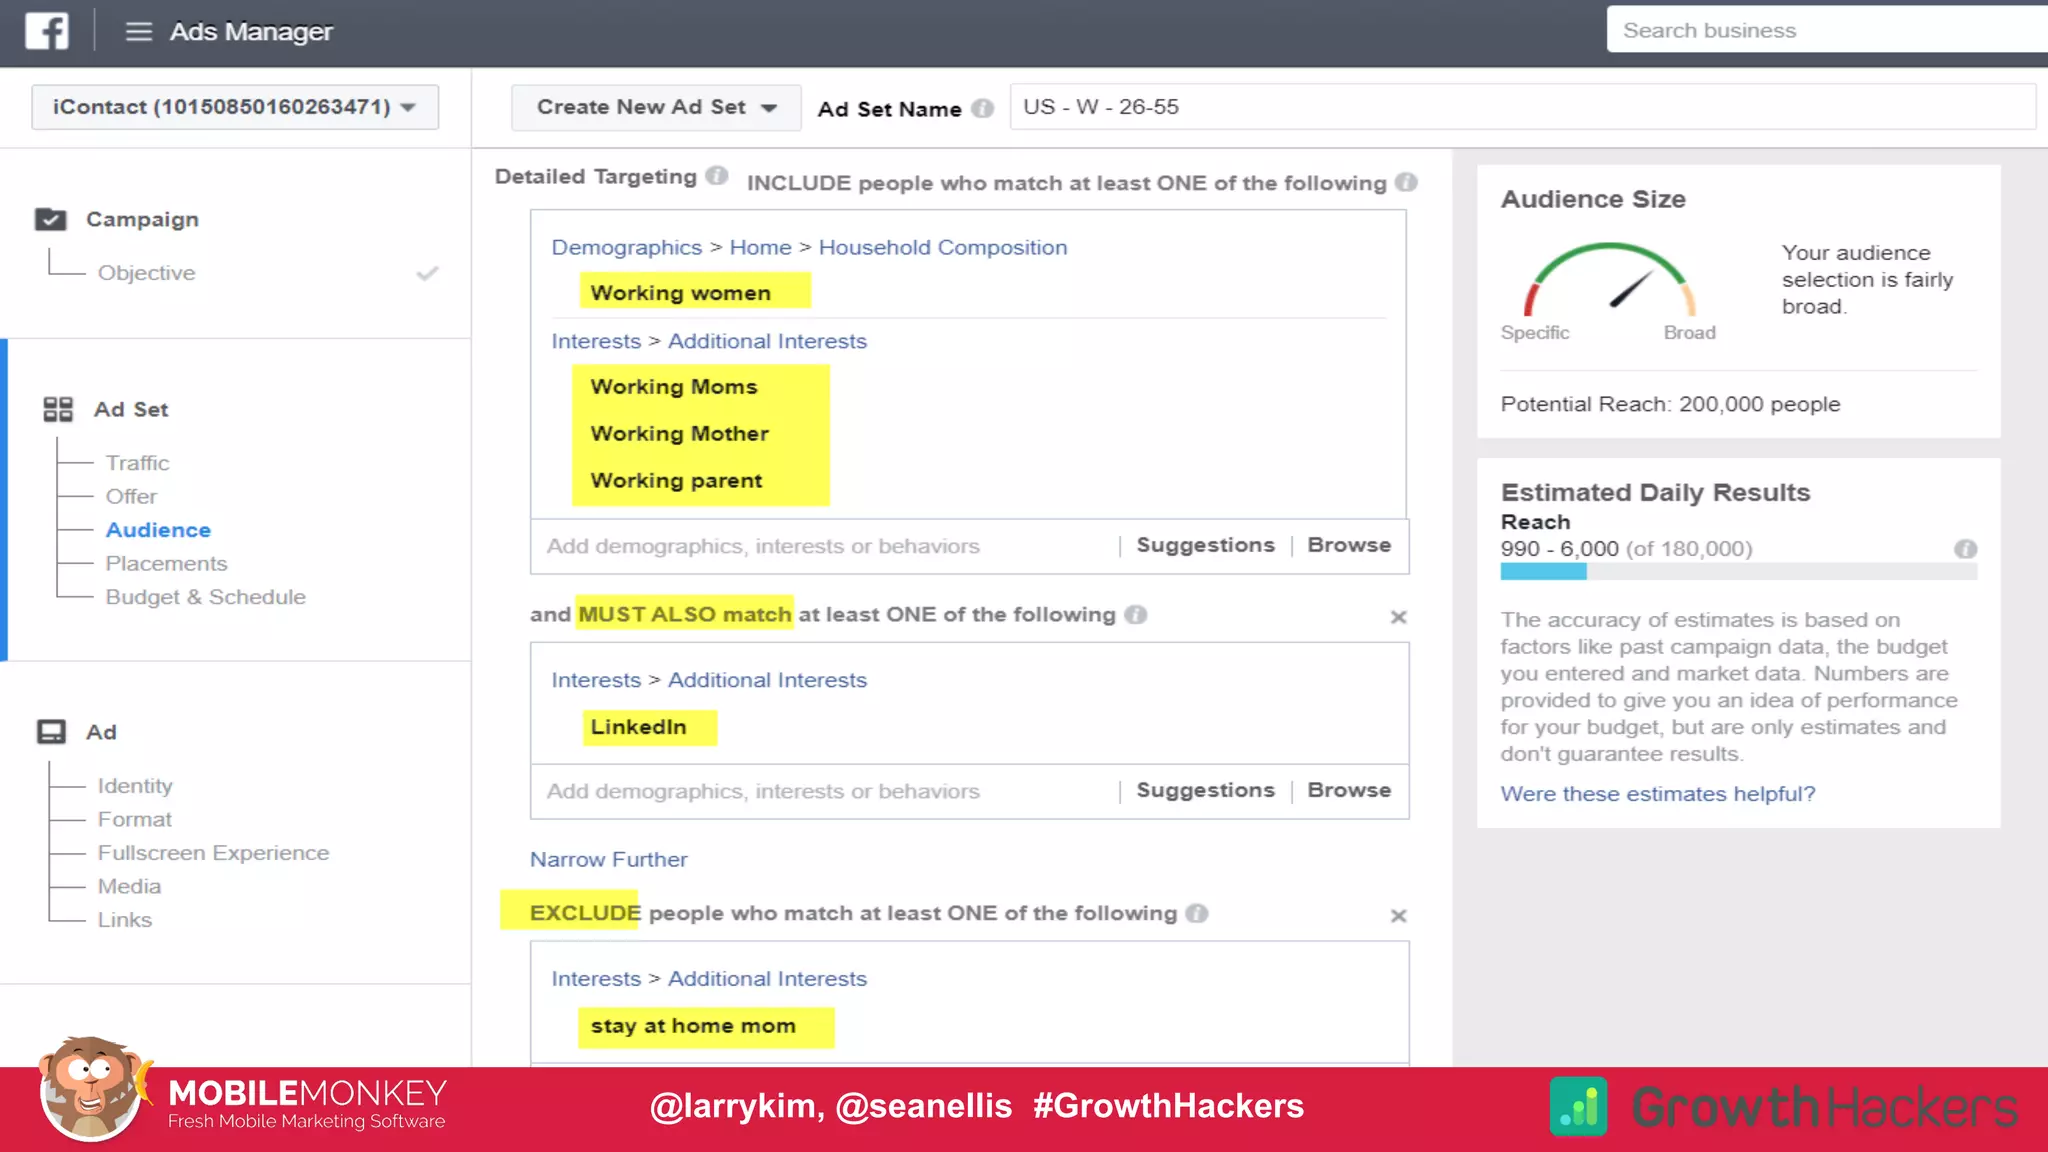This screenshot has height=1152, width=2048.
Task: Go to the Audience section
Action: point(158,530)
